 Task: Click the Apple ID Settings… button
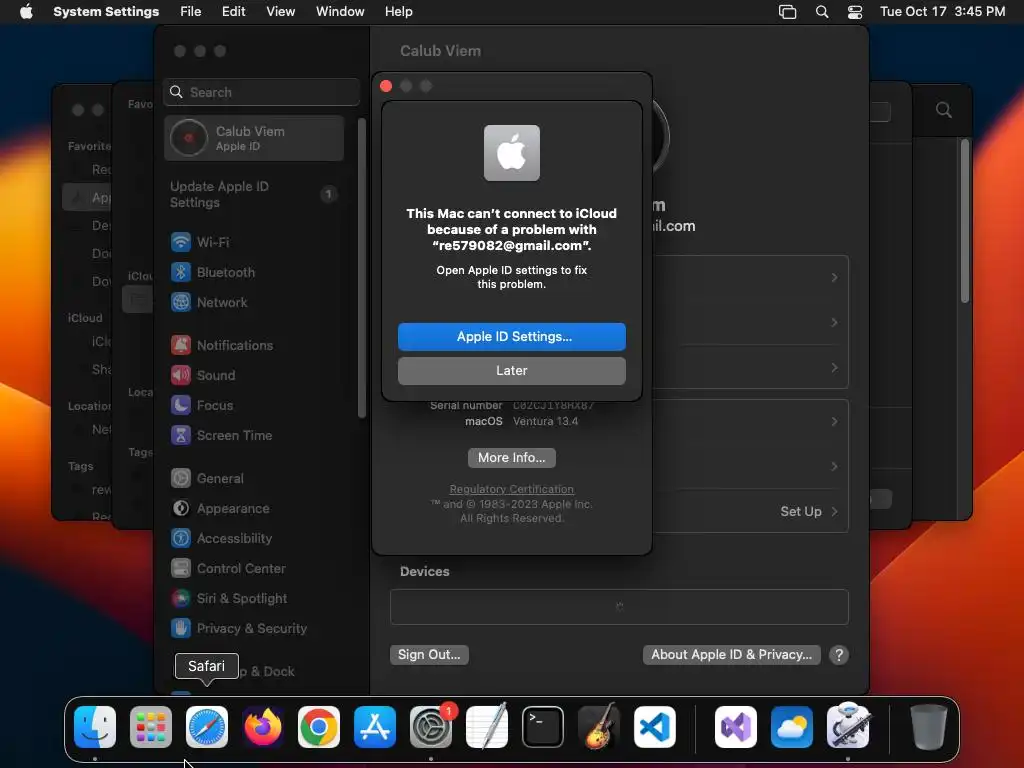pyautogui.click(x=511, y=336)
